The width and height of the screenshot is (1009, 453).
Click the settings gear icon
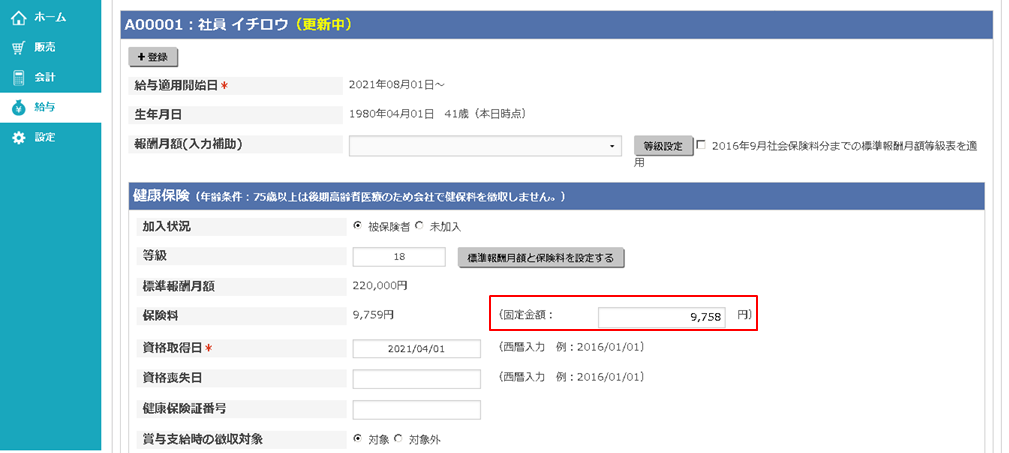18,137
